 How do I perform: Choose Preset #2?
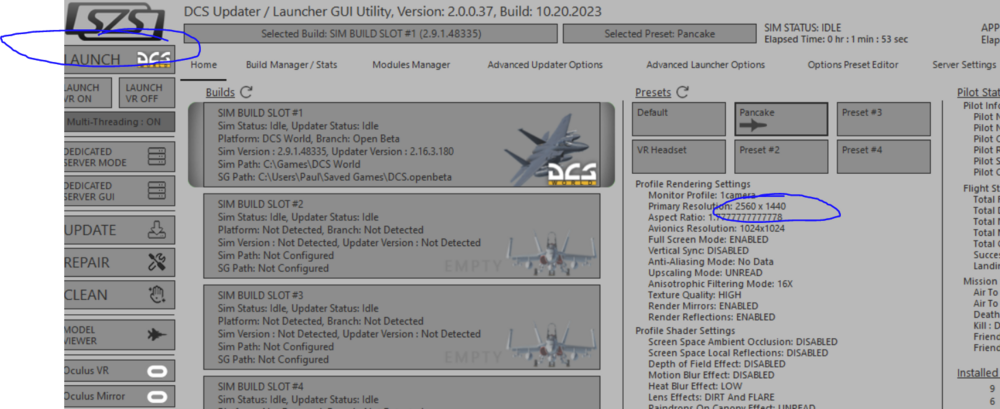click(x=781, y=156)
